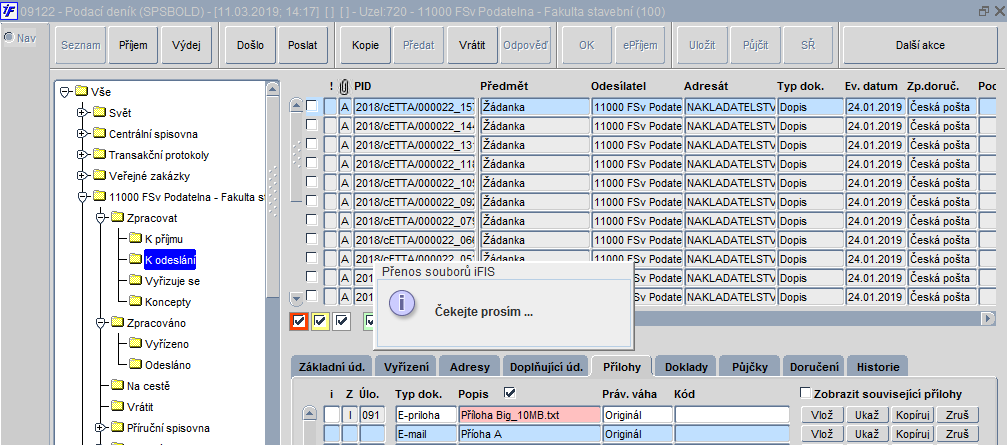
Task: Click the Příjem toolbar button
Action: [133, 45]
